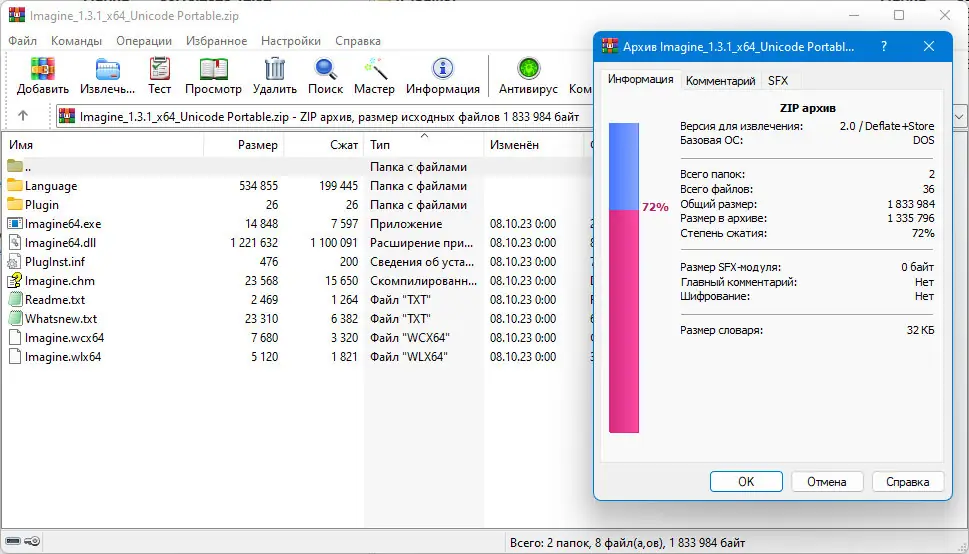Sort the list by Тип column
Image resolution: width=969 pixels, height=554 pixels.
pos(424,145)
